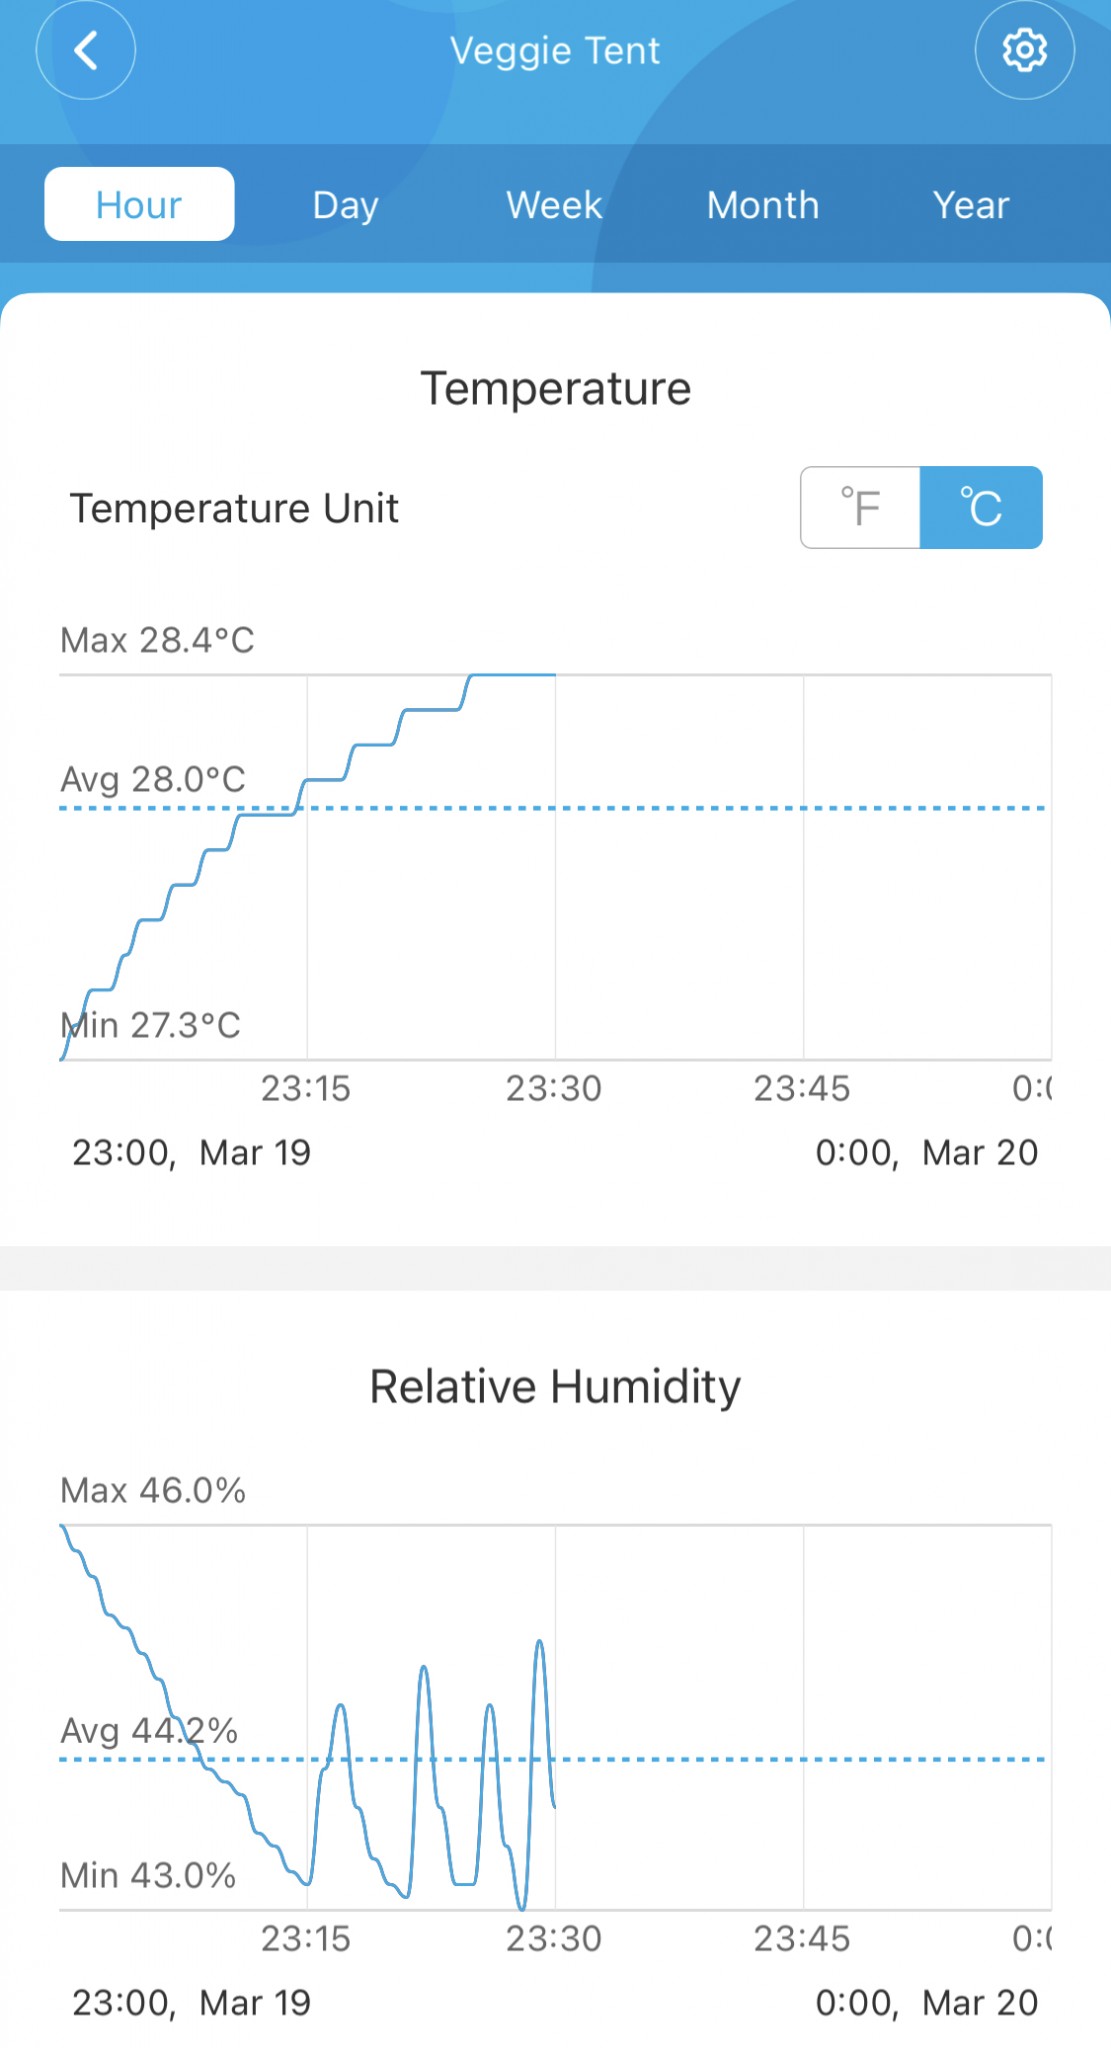Tap the 23:45 marker on the humidity axis
Image resolution: width=1111 pixels, height=2048 pixels.
pos(802,1938)
